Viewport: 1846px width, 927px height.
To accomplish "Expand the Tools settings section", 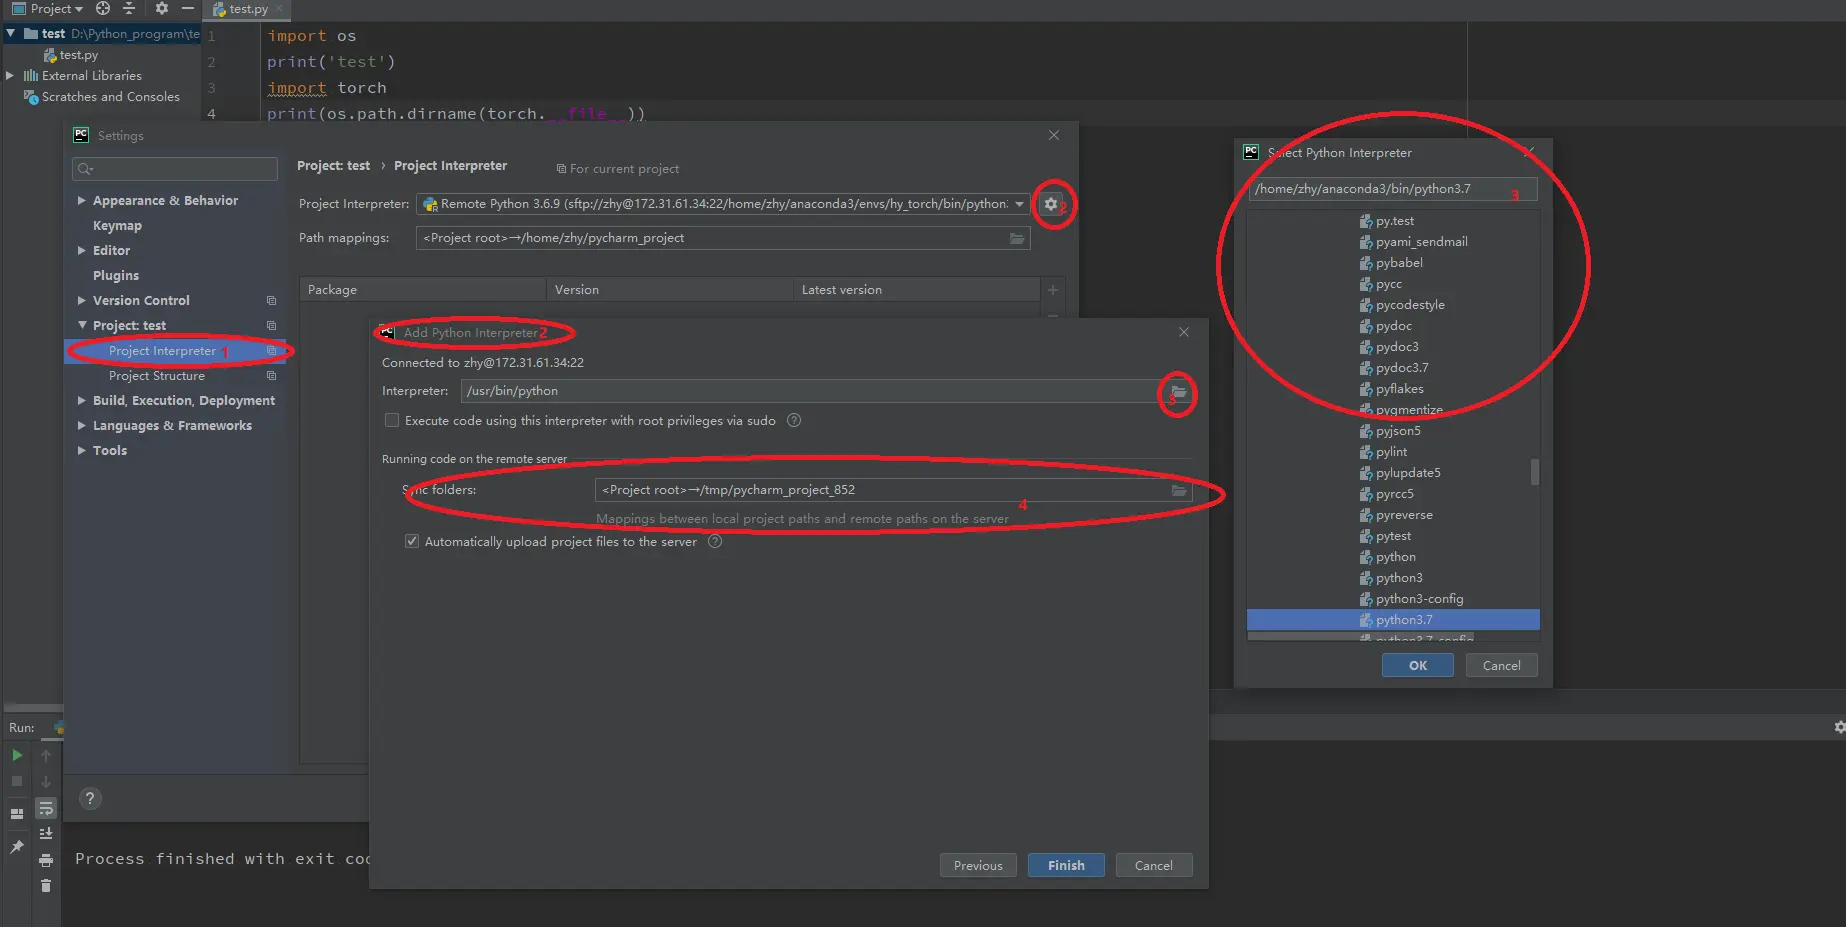I will click(x=82, y=451).
